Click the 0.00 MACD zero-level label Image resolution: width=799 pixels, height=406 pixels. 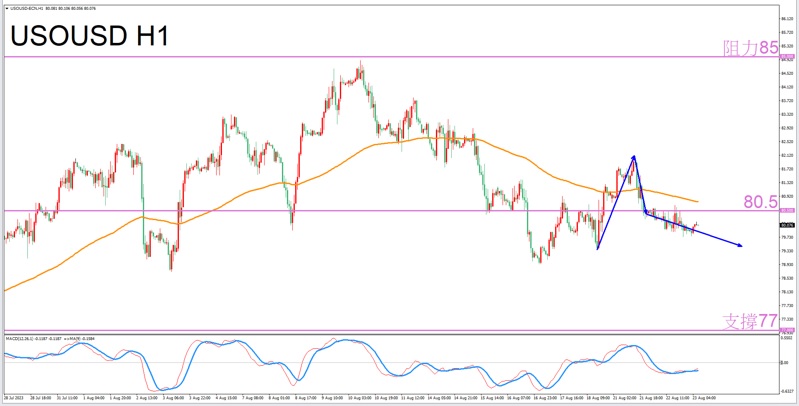[784, 362]
